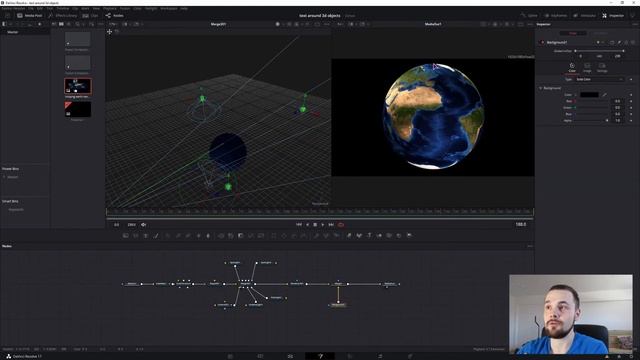This screenshot has width=640, height=360.
Task: Switch to the Image tab in Inspector
Action: (x=587, y=67)
